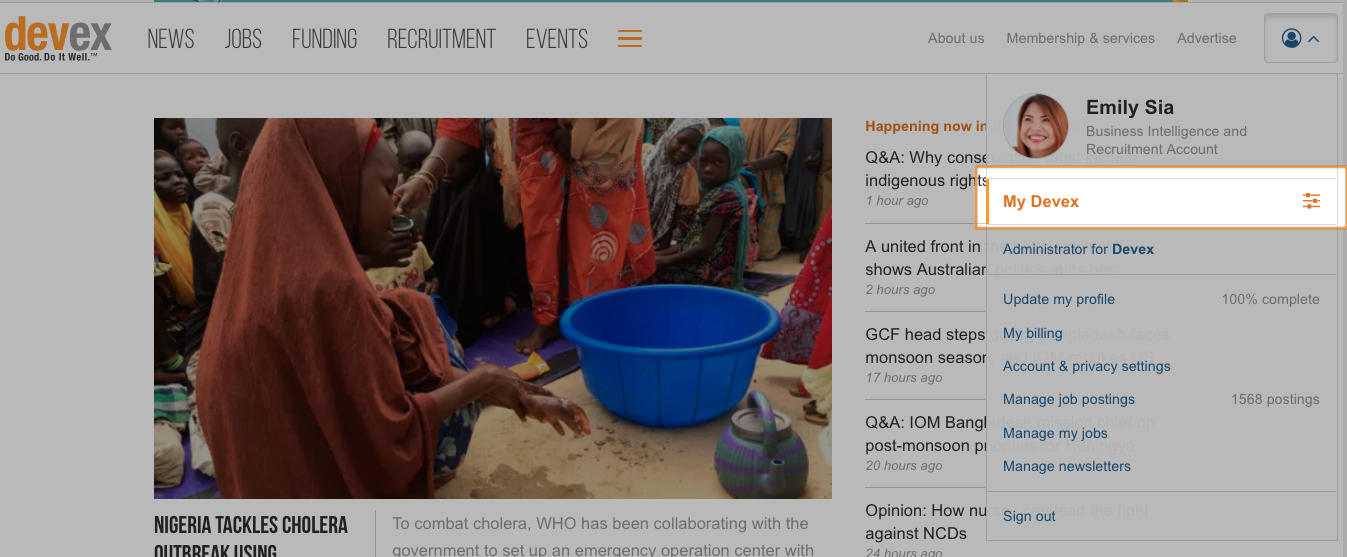
Task: Click Update my profile
Action: 1059,299
